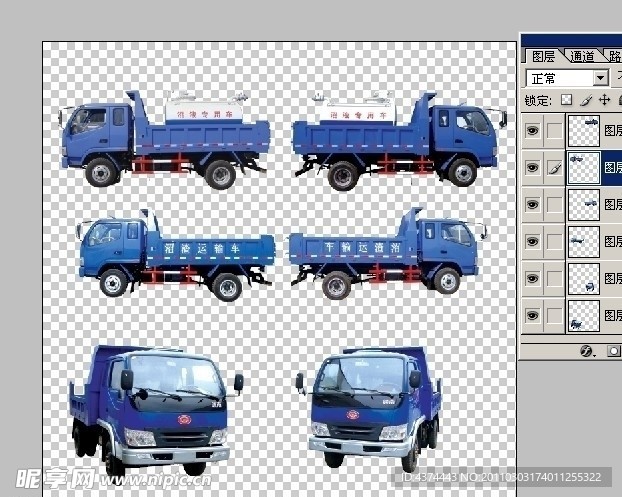Image resolution: width=622 pixels, height=497 pixels.
Task: Toggle visibility of the selected second layer
Action: tap(532, 167)
